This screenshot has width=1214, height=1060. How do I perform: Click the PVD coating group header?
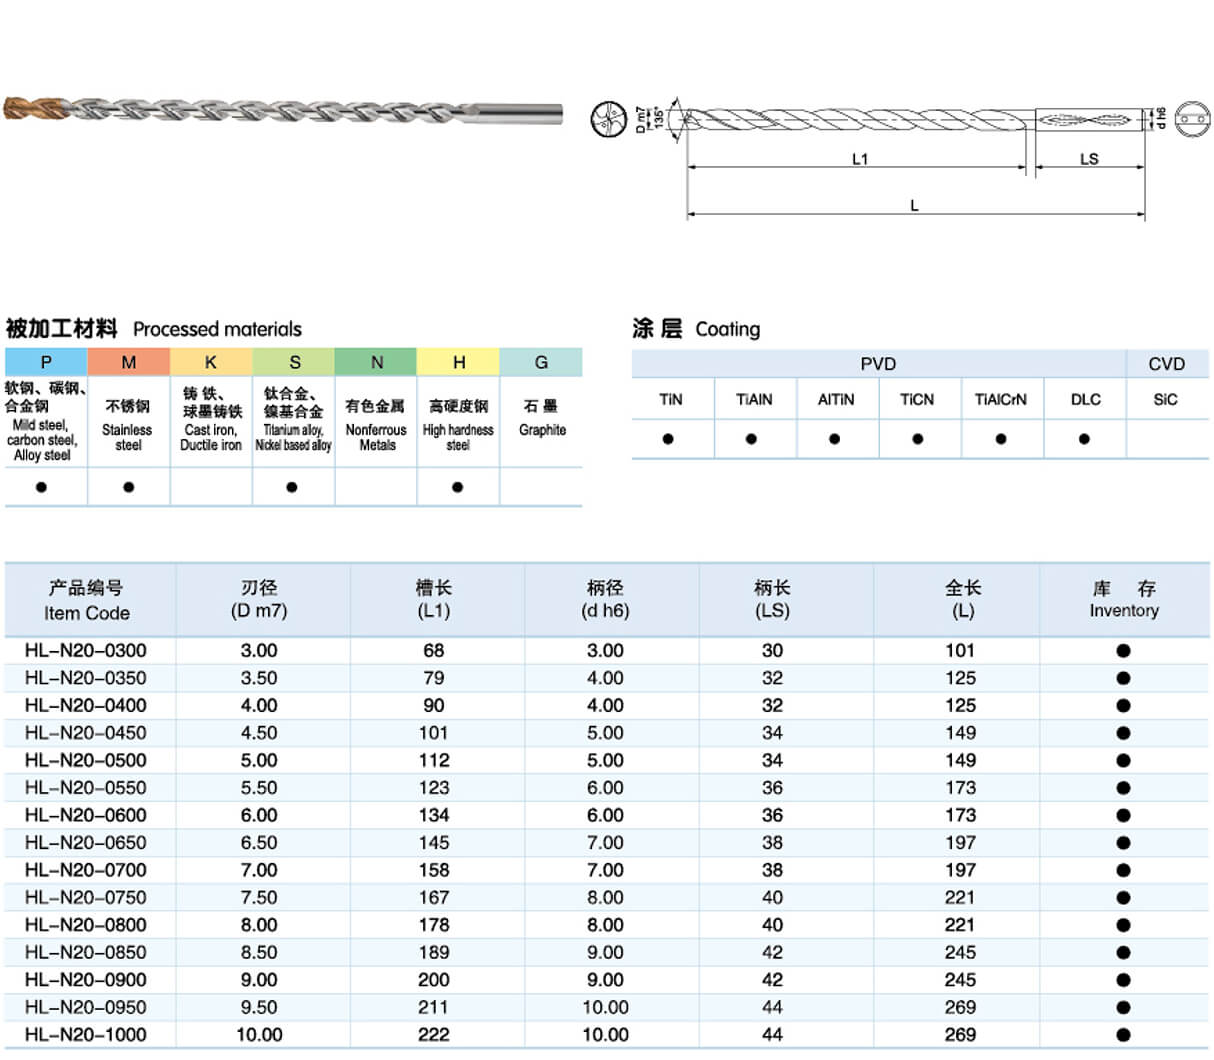pos(878,364)
